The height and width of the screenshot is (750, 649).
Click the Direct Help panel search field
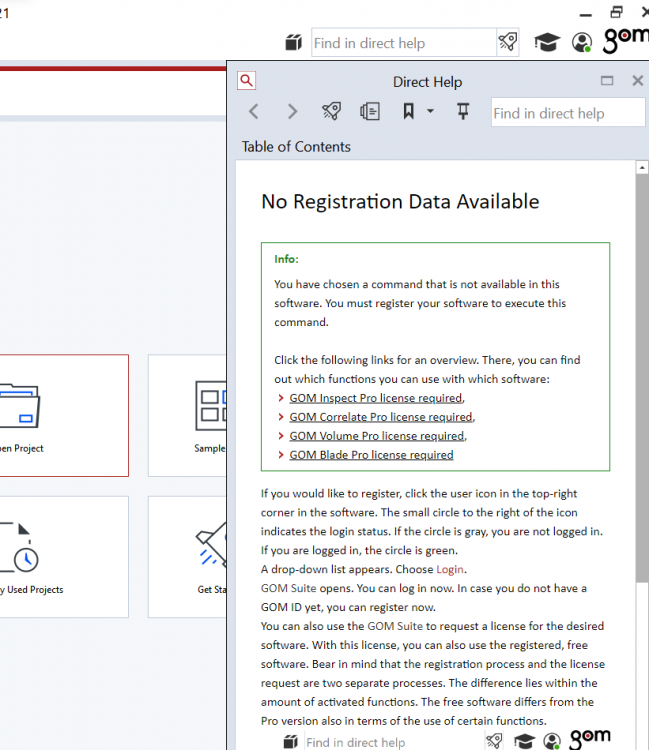[x=567, y=113]
